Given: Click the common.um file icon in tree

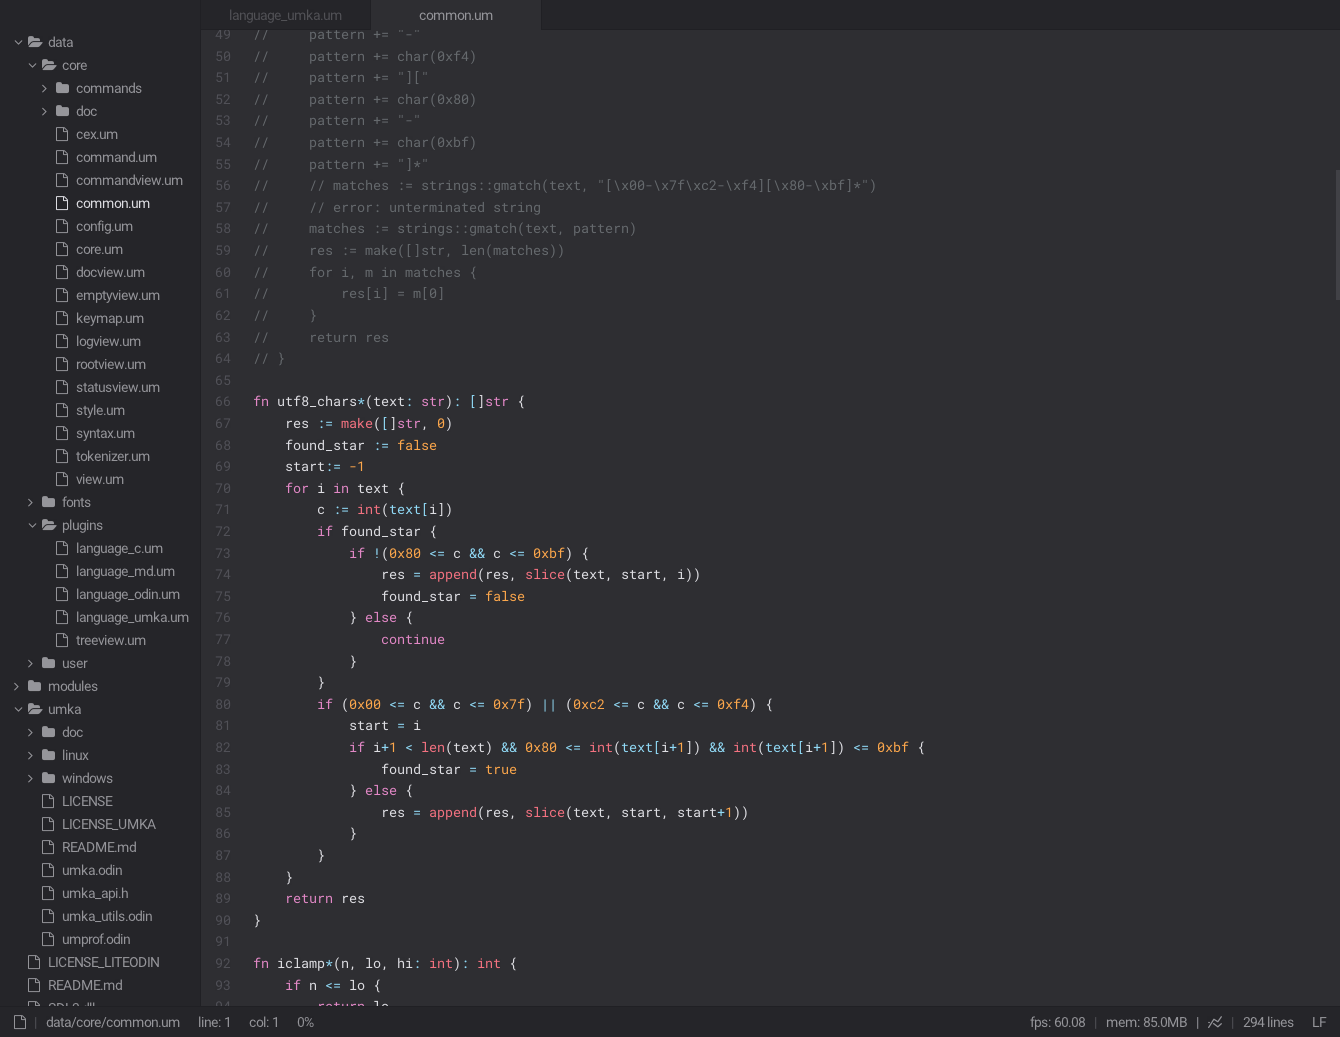Looking at the screenshot, I should 62,203.
